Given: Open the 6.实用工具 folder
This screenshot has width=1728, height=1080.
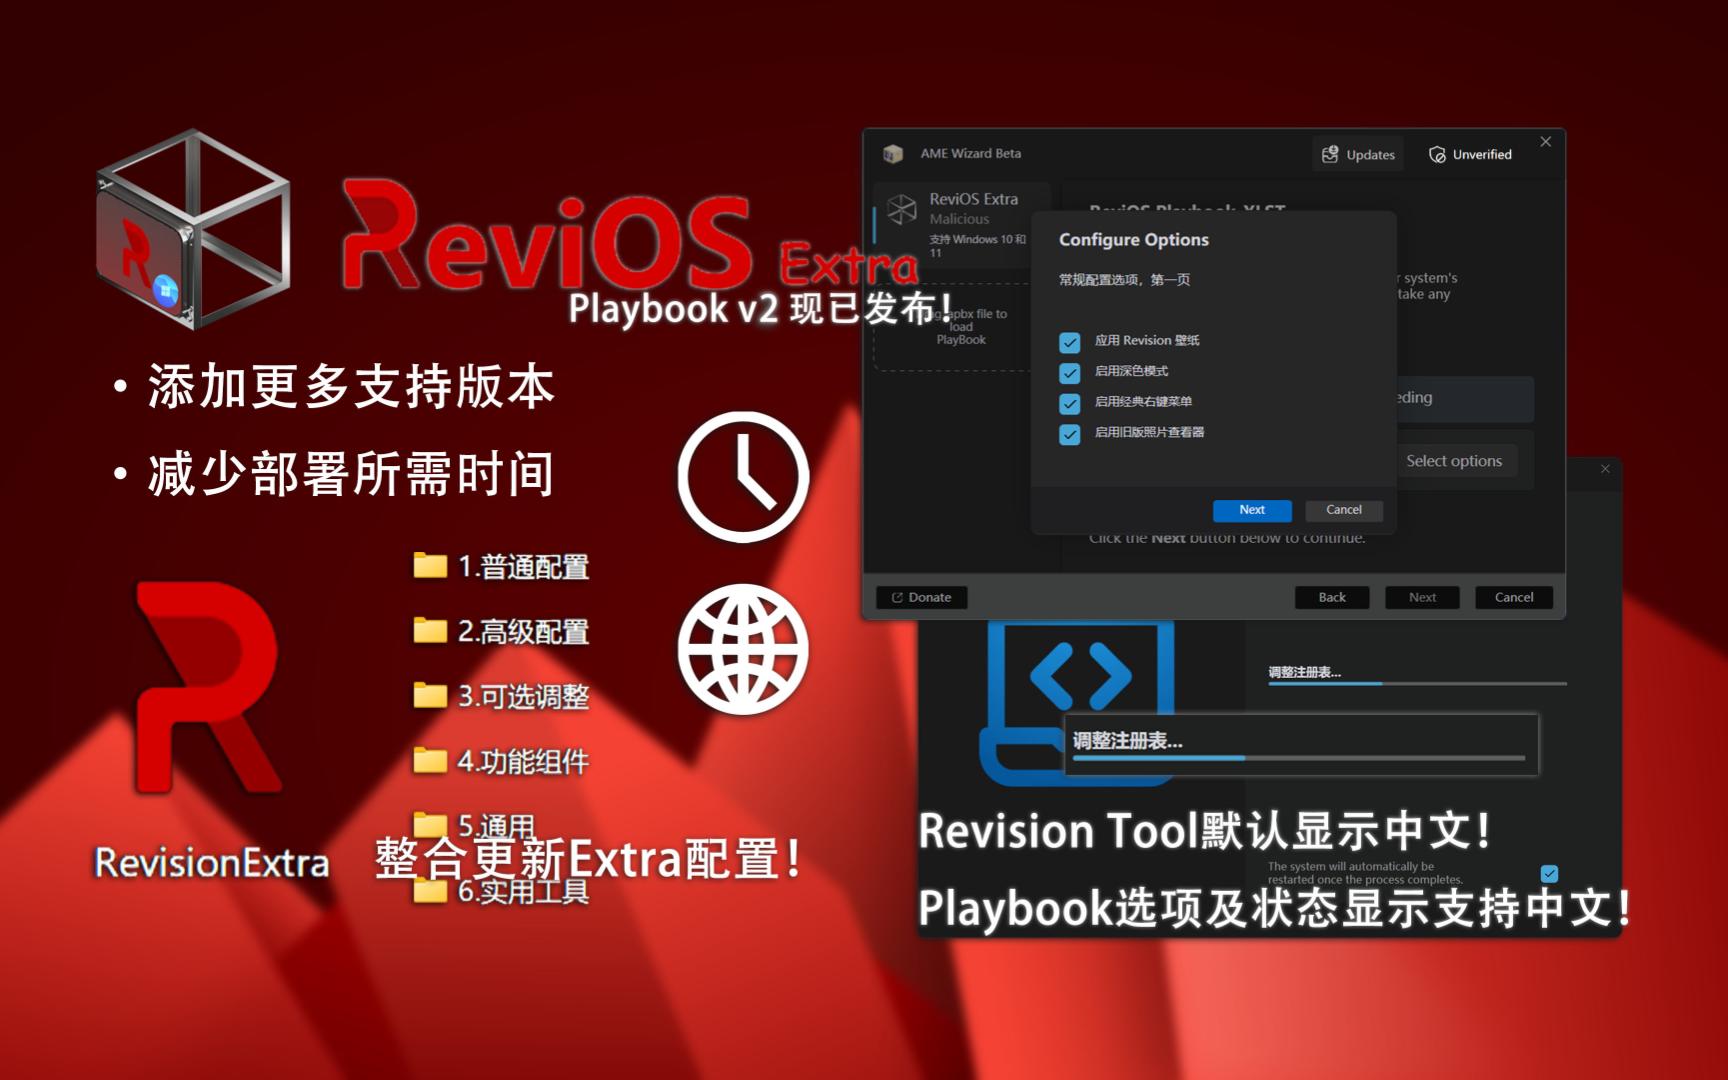Looking at the screenshot, I should [x=501, y=890].
